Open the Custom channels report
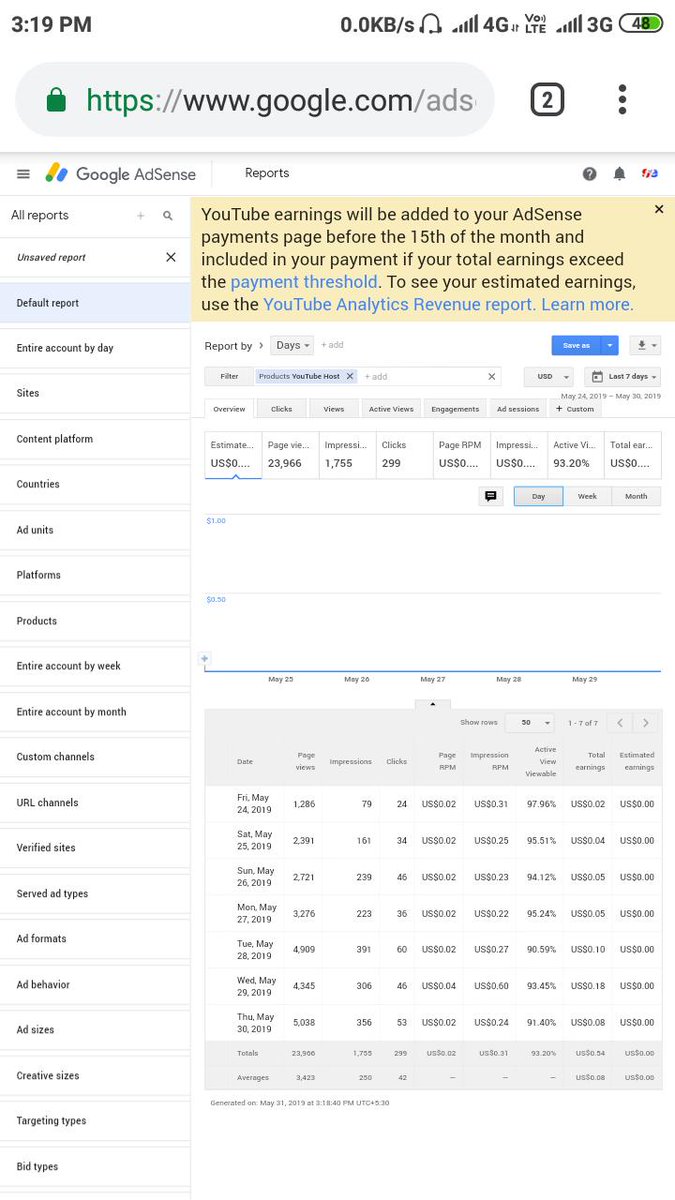The image size is (675, 1200). (x=95, y=757)
